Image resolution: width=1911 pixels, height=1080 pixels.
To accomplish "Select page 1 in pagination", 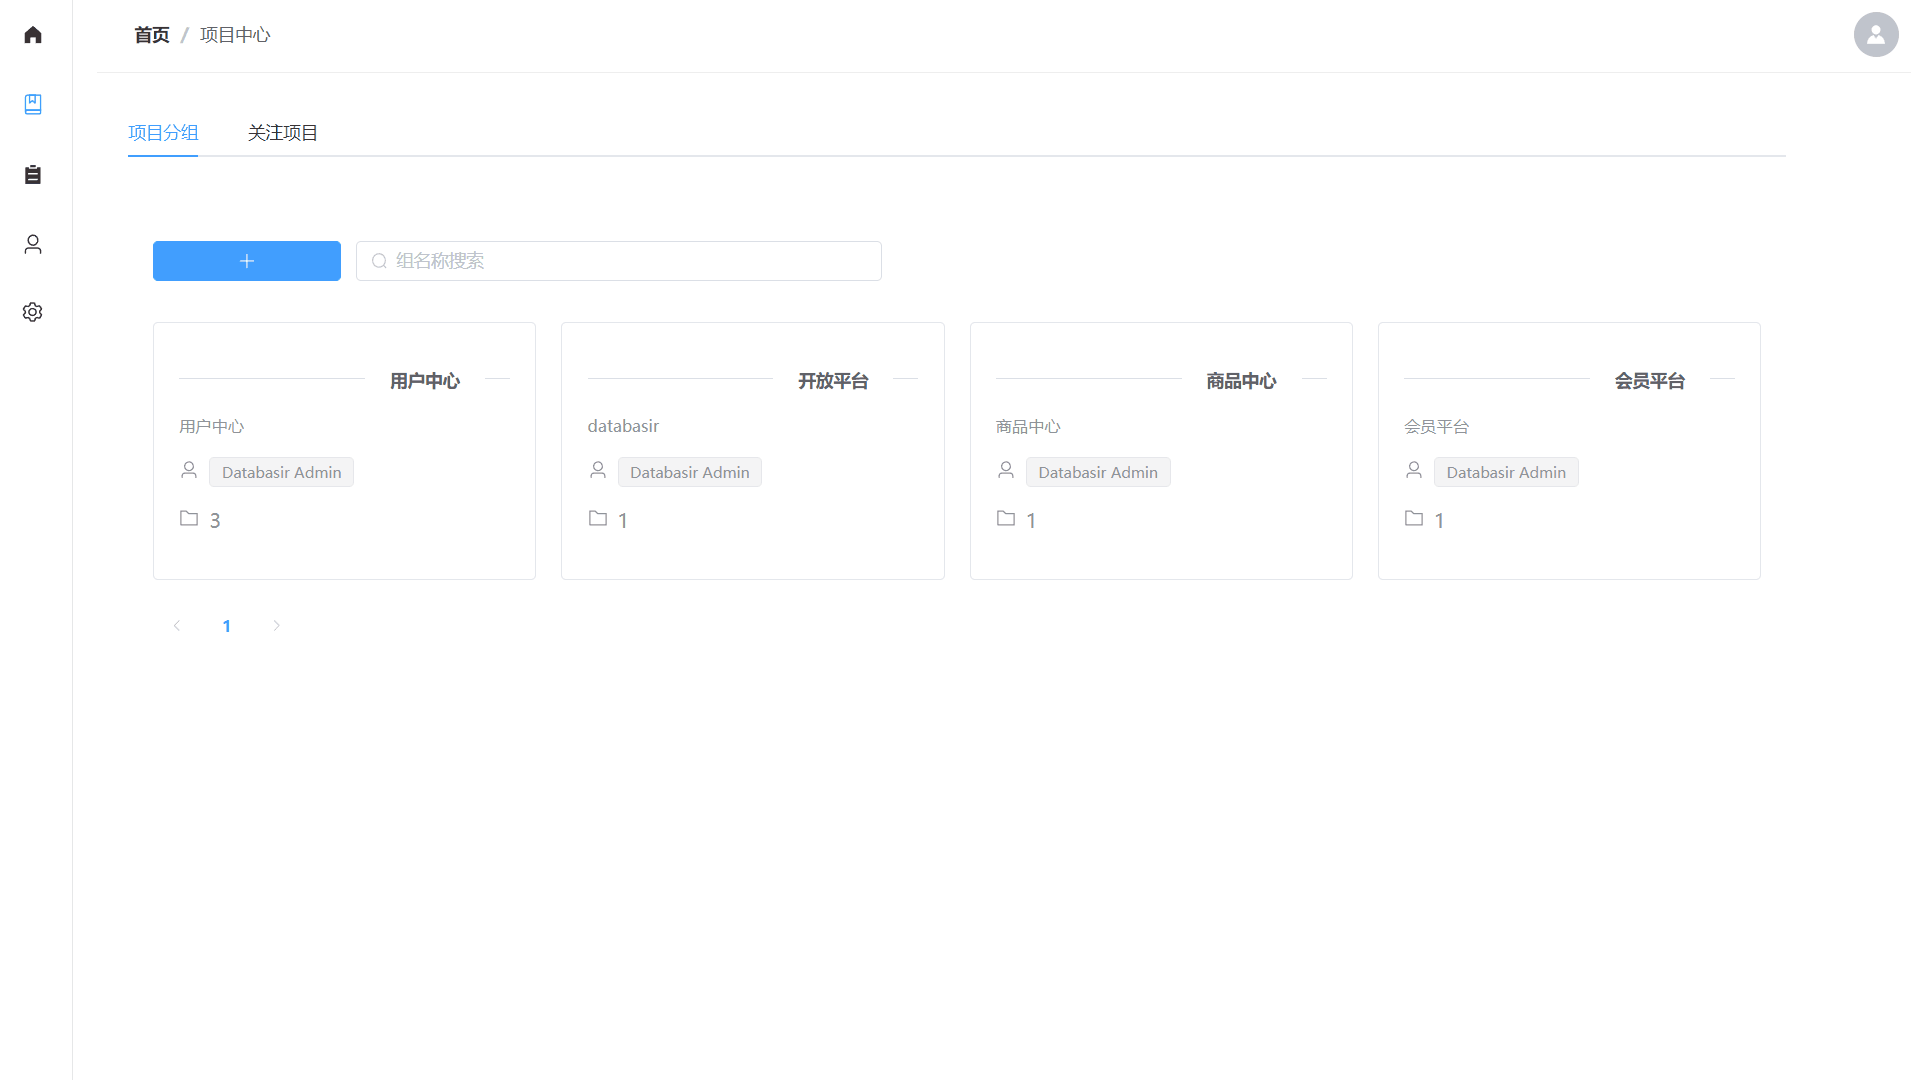I will point(227,626).
